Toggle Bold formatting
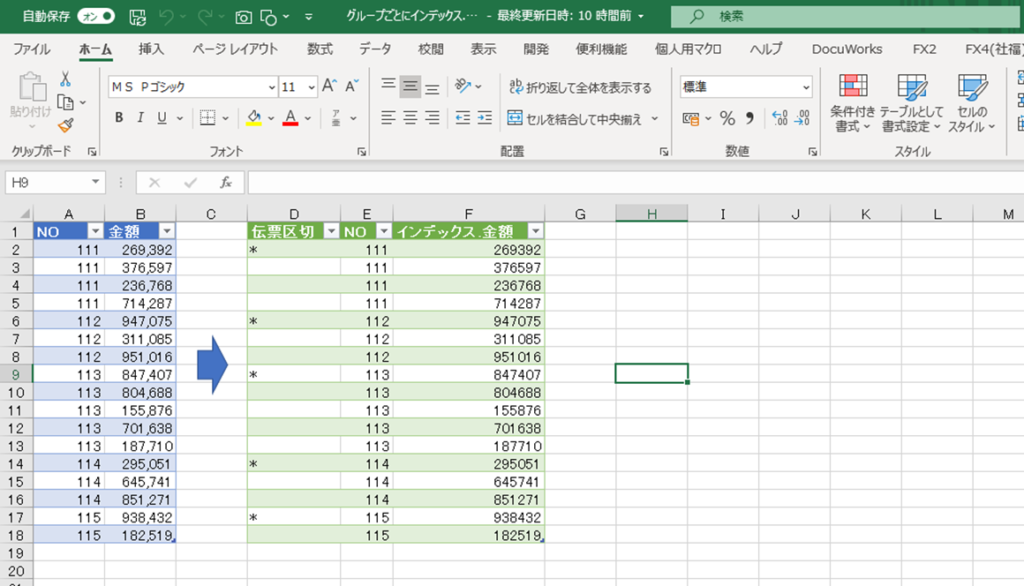This screenshot has width=1024, height=586. (119, 118)
